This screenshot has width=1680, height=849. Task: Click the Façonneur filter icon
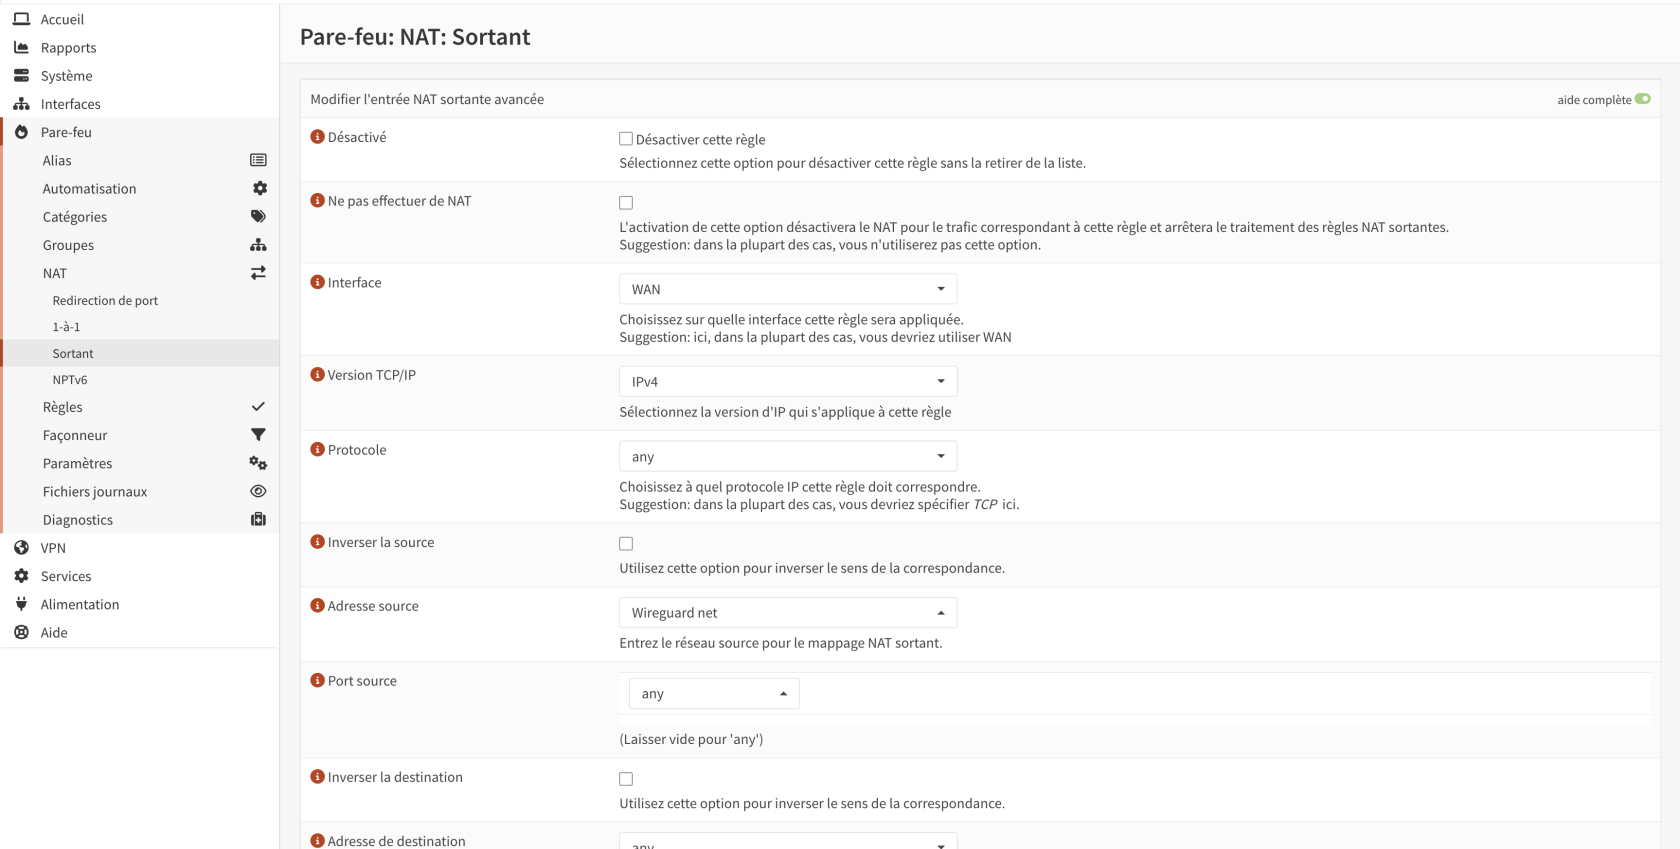pyautogui.click(x=258, y=435)
